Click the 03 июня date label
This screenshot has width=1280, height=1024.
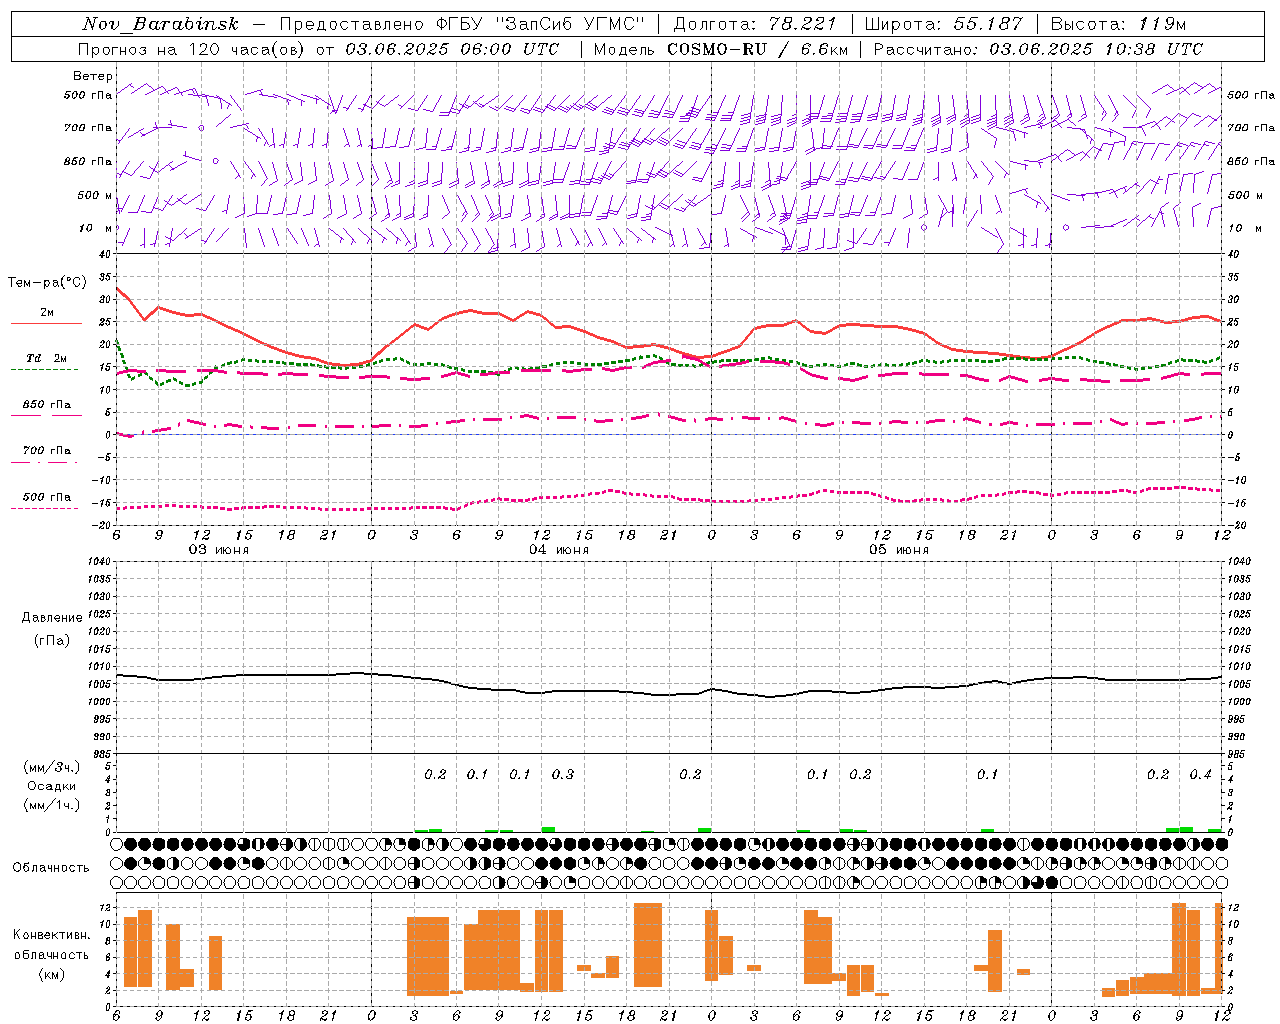[219, 550]
